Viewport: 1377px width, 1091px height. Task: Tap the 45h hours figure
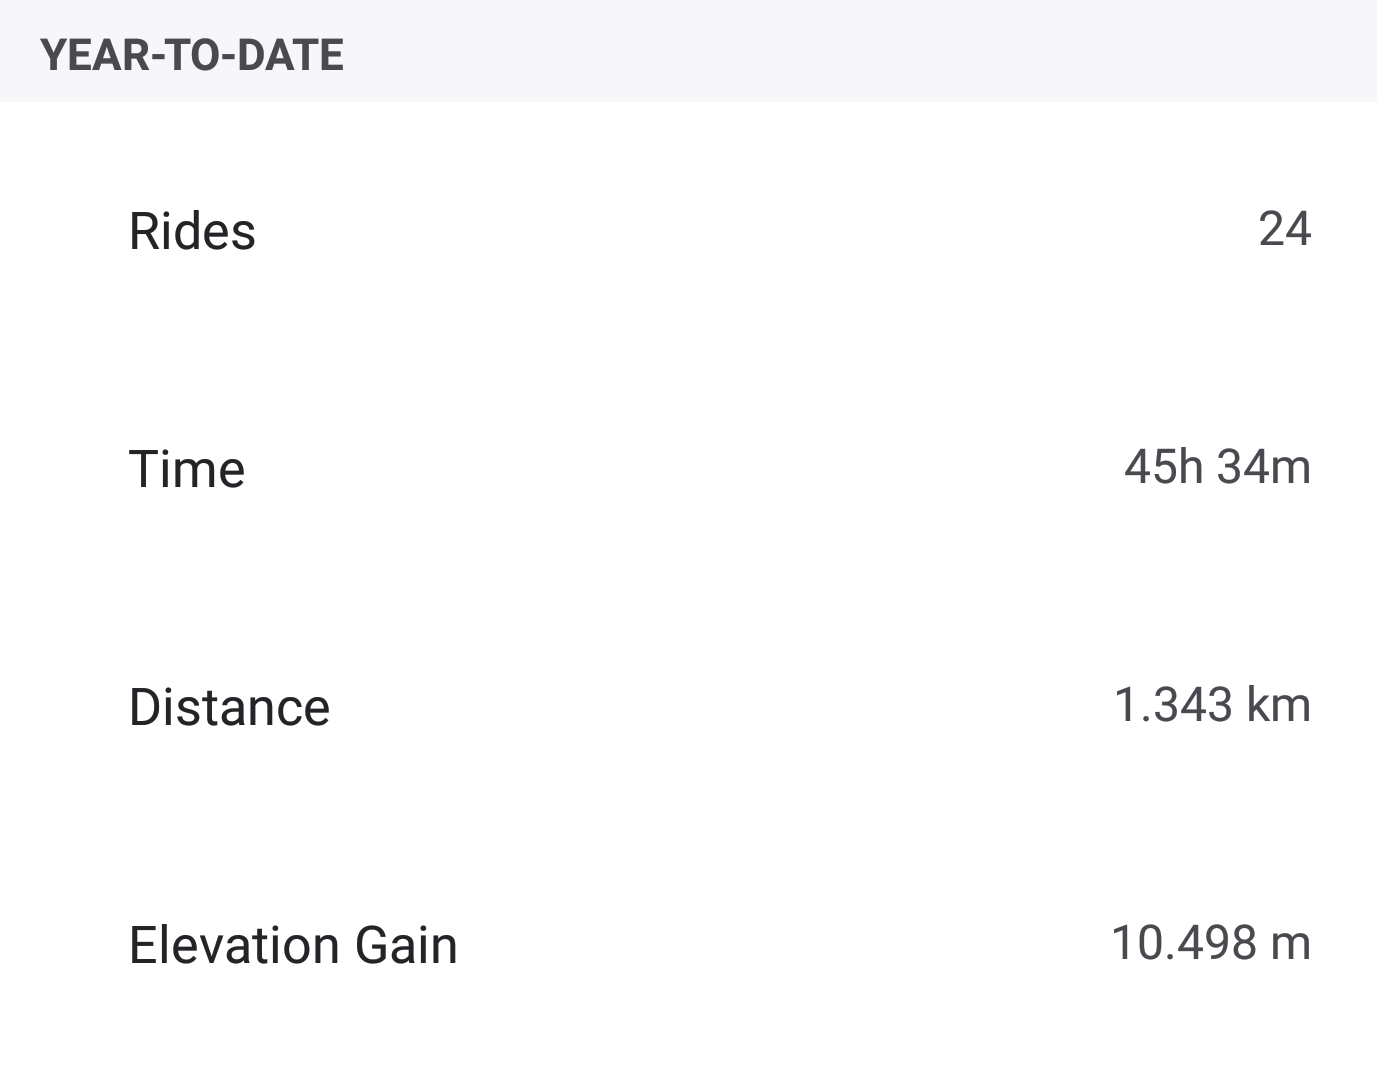[x=1163, y=467]
